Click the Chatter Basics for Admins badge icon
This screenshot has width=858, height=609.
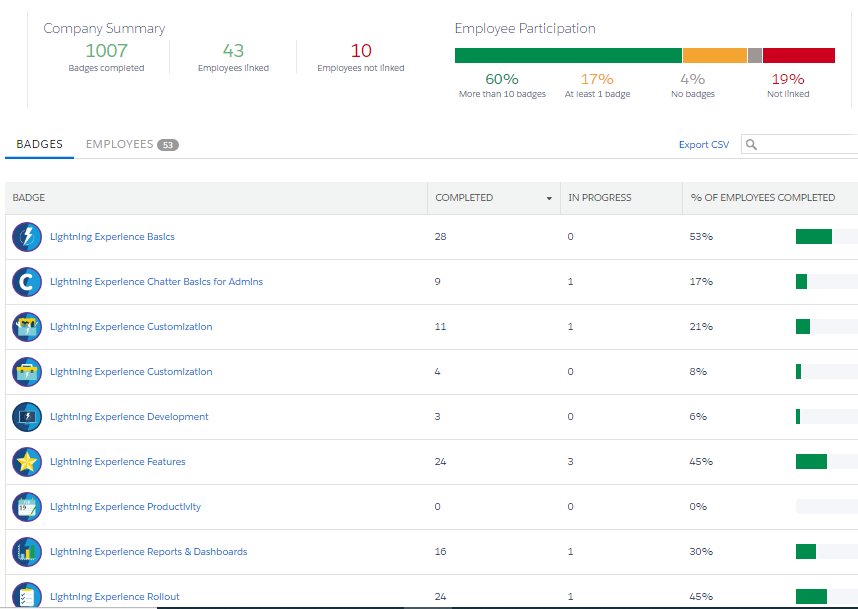27,282
